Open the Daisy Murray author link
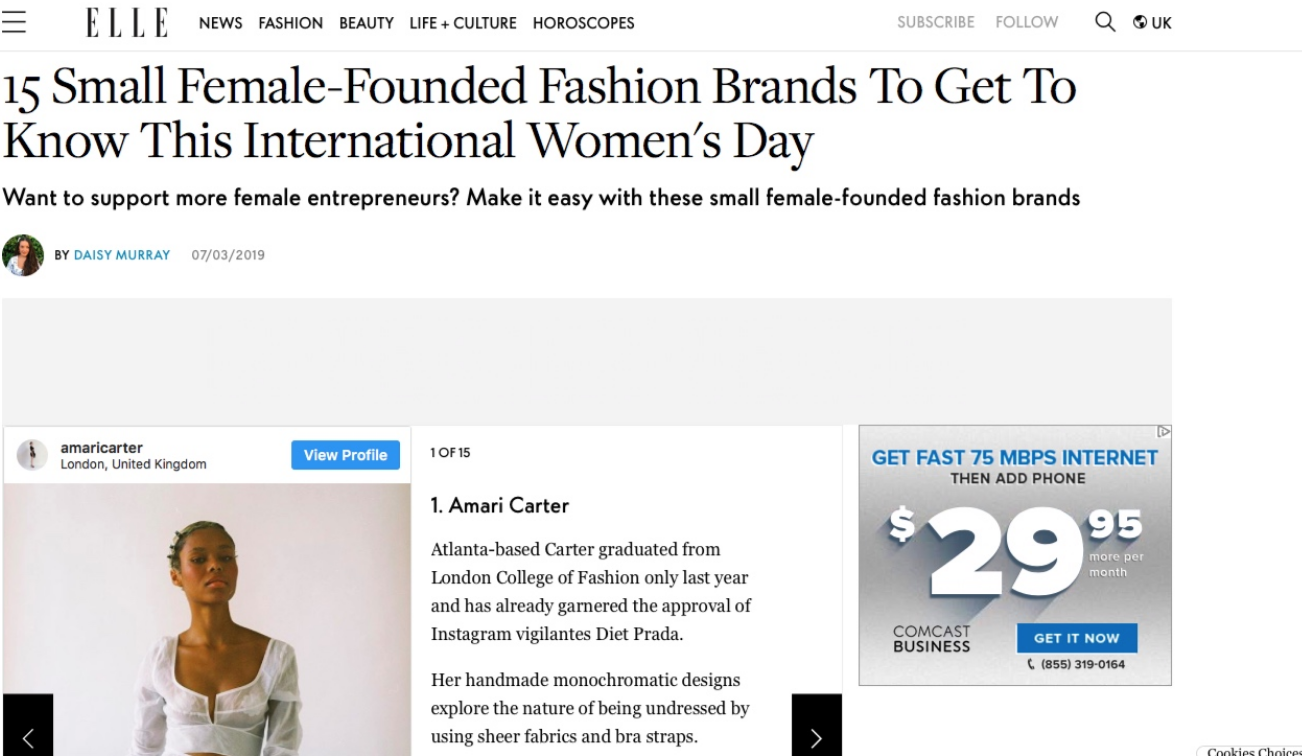Image resolution: width=1302 pixels, height=756 pixels. click(120, 255)
